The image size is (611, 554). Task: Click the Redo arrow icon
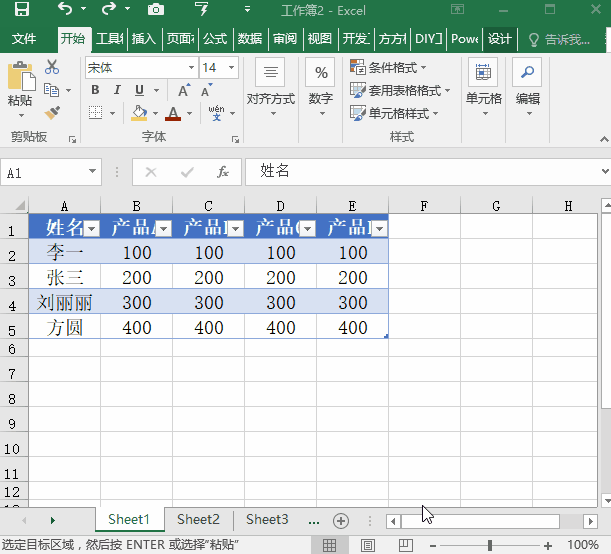tap(109, 9)
